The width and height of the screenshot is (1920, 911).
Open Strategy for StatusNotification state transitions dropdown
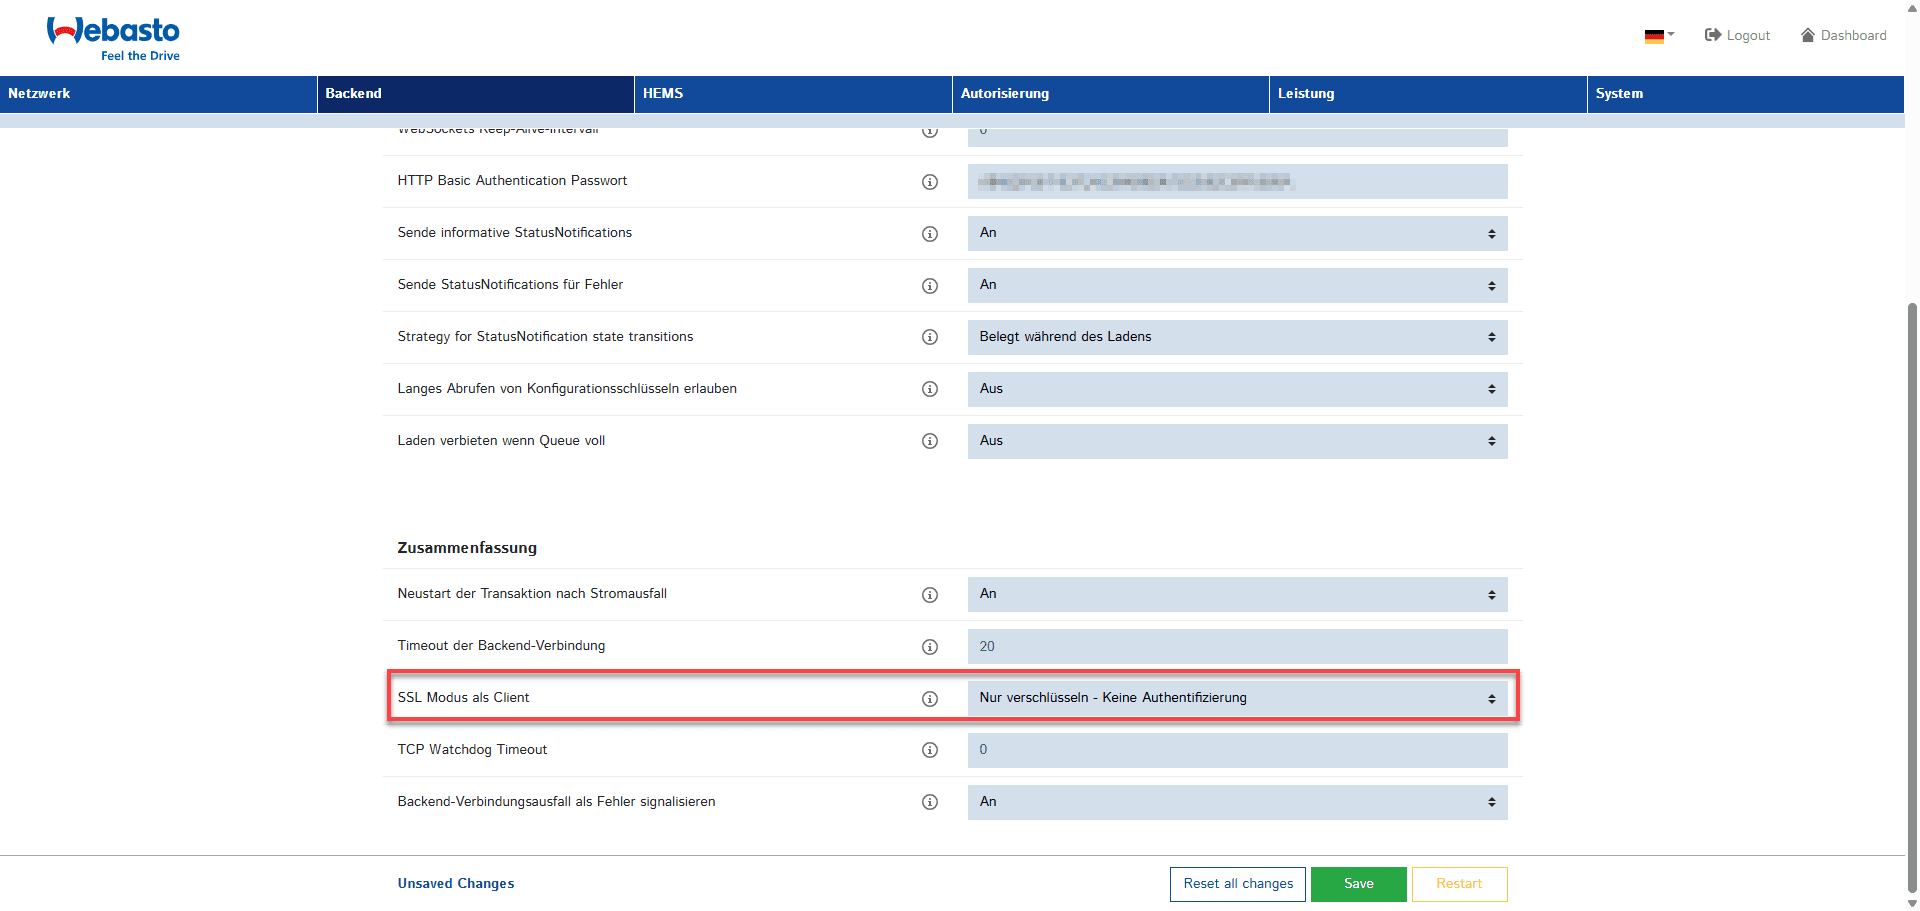pyautogui.click(x=1237, y=337)
